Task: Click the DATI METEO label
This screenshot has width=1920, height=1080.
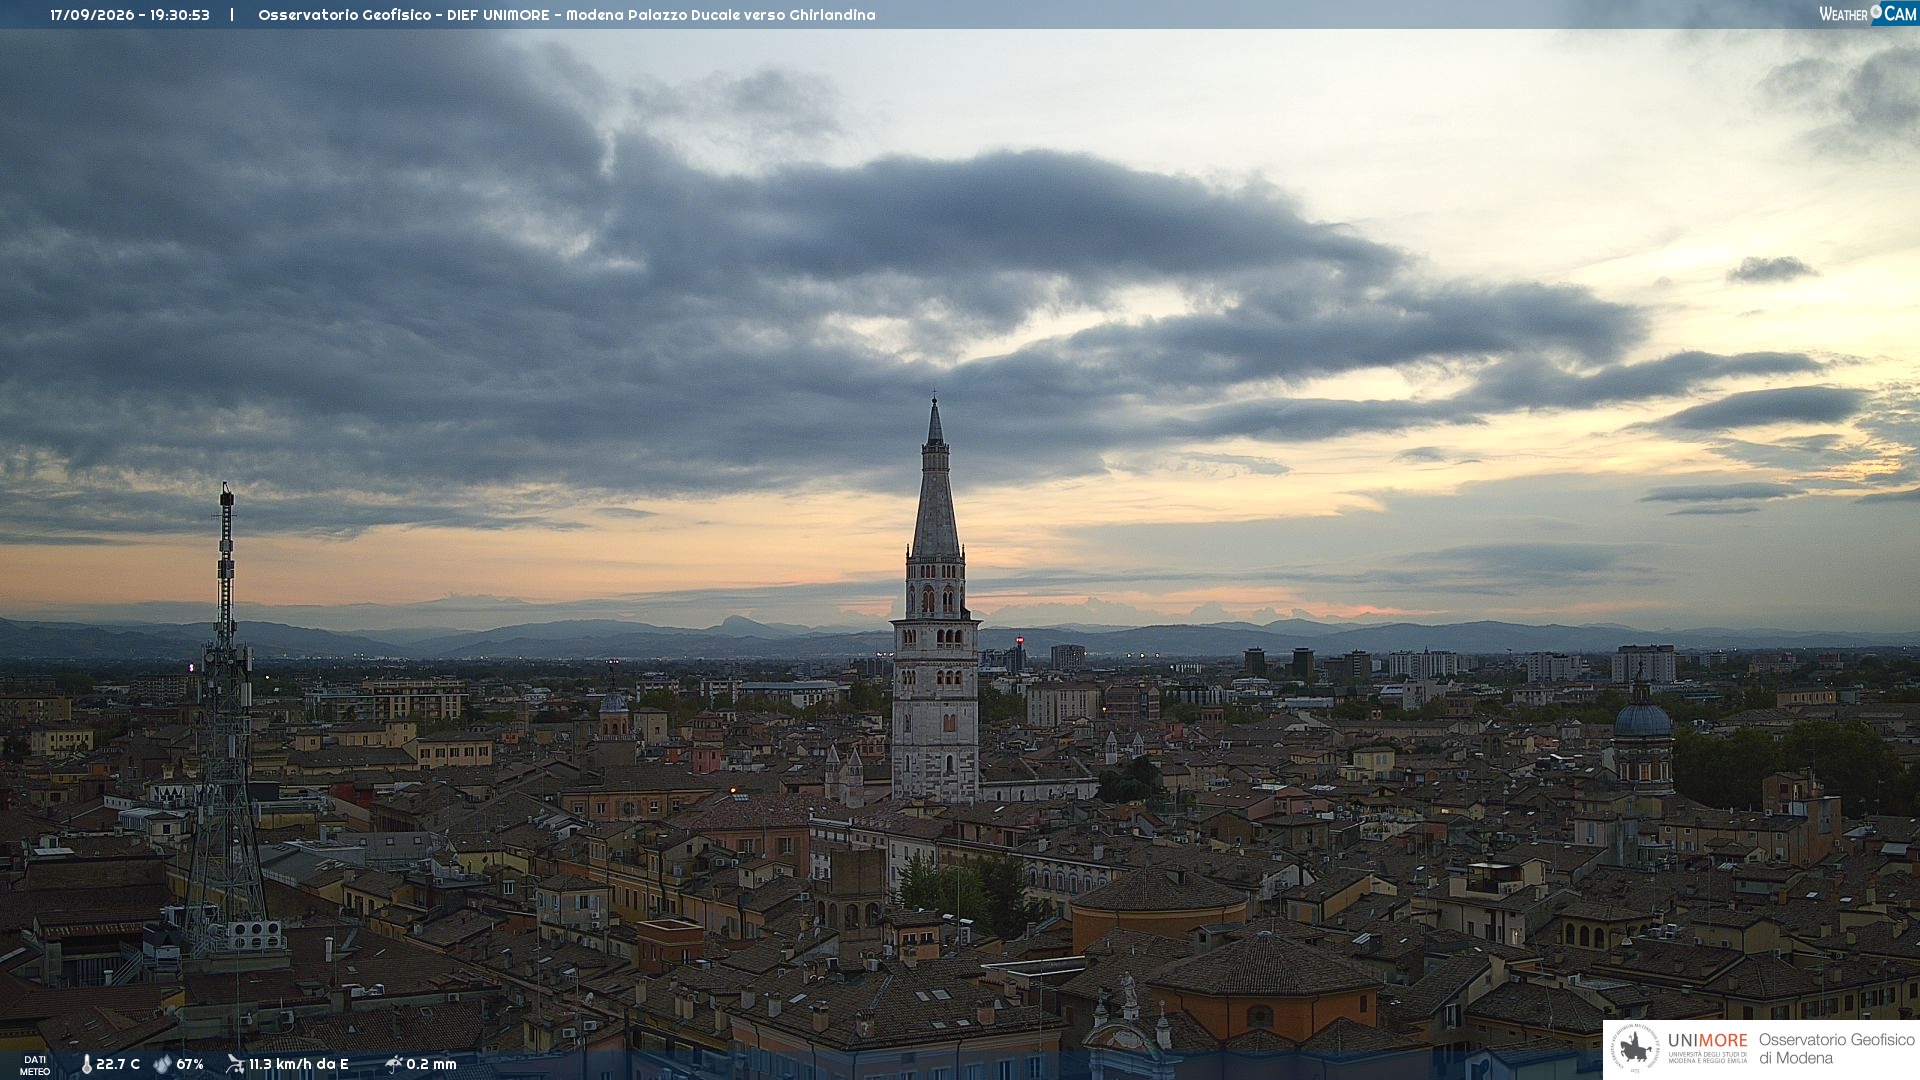Action: pos(35,1065)
